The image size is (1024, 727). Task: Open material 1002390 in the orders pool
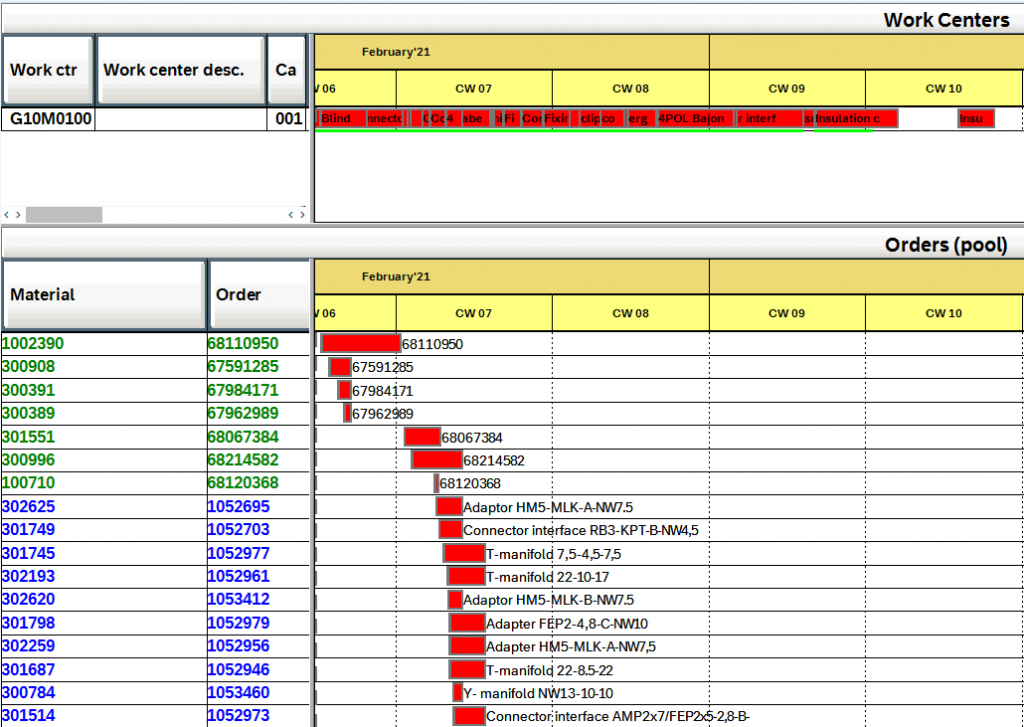[33, 344]
